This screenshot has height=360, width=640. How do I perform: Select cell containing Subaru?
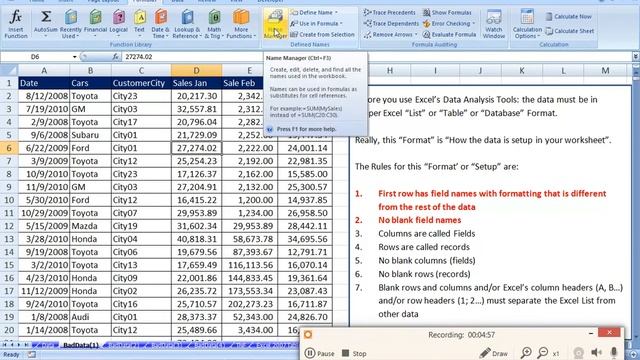90,135
